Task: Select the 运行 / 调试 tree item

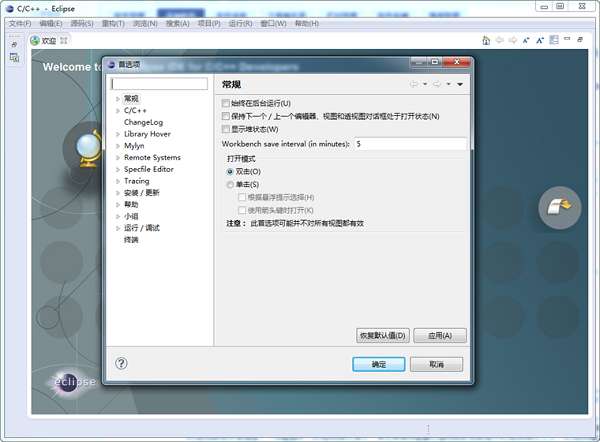Action: (x=142, y=228)
